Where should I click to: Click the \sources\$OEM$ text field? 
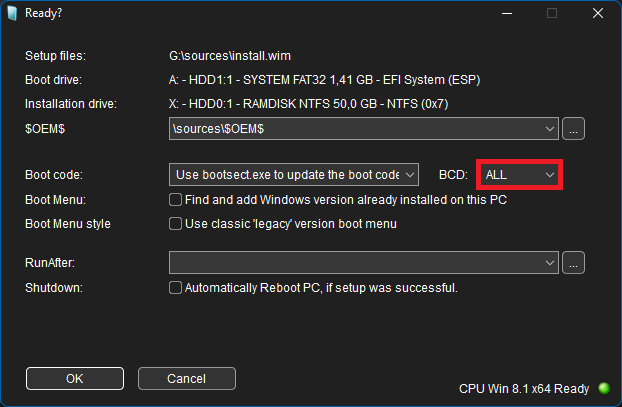(x=356, y=129)
